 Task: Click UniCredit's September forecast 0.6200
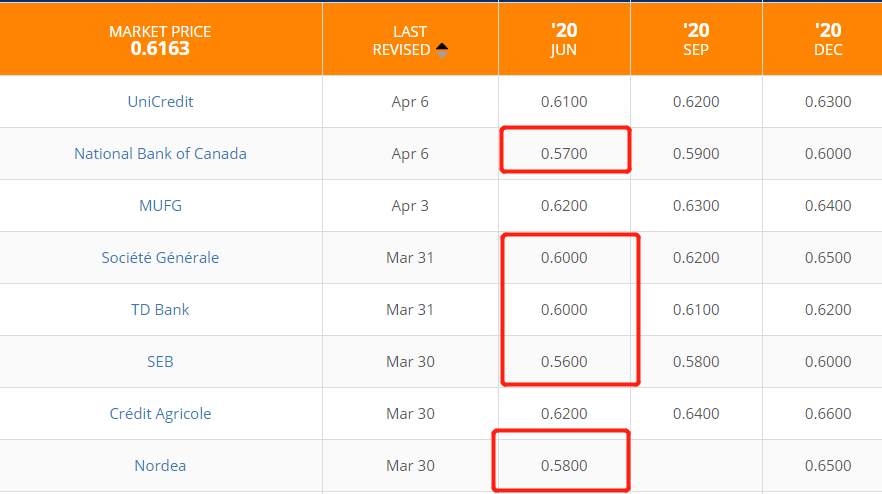tap(696, 102)
